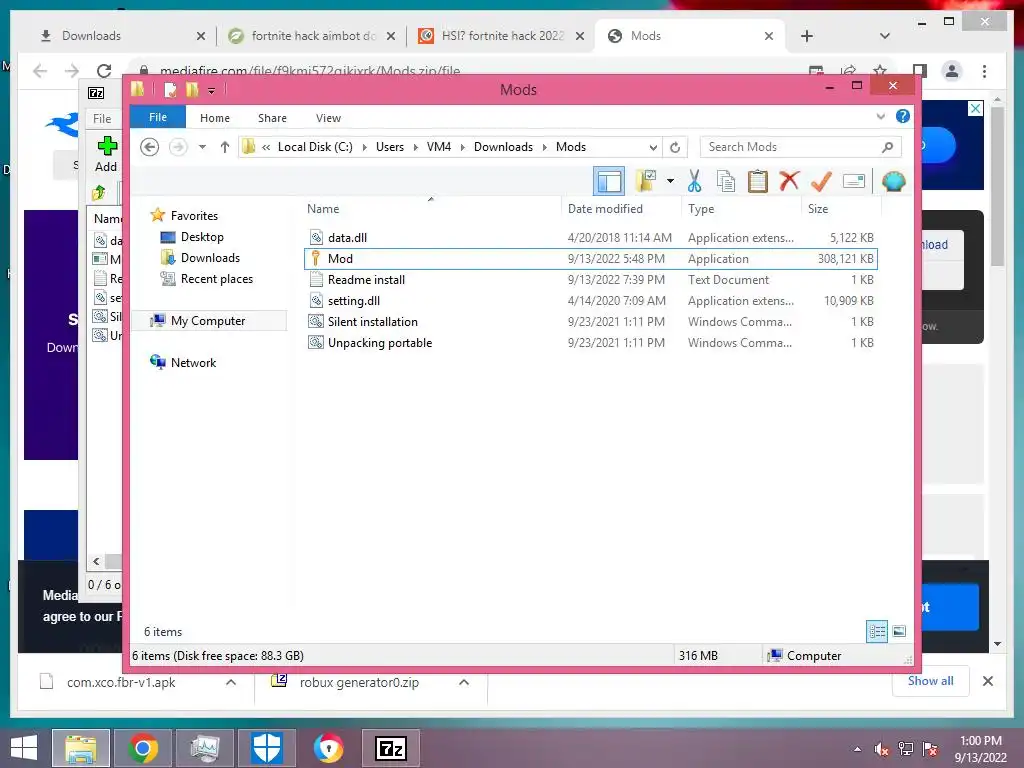Image resolution: width=1024 pixels, height=768 pixels.
Task: Open the File menu in Mods window
Action: 157,117
